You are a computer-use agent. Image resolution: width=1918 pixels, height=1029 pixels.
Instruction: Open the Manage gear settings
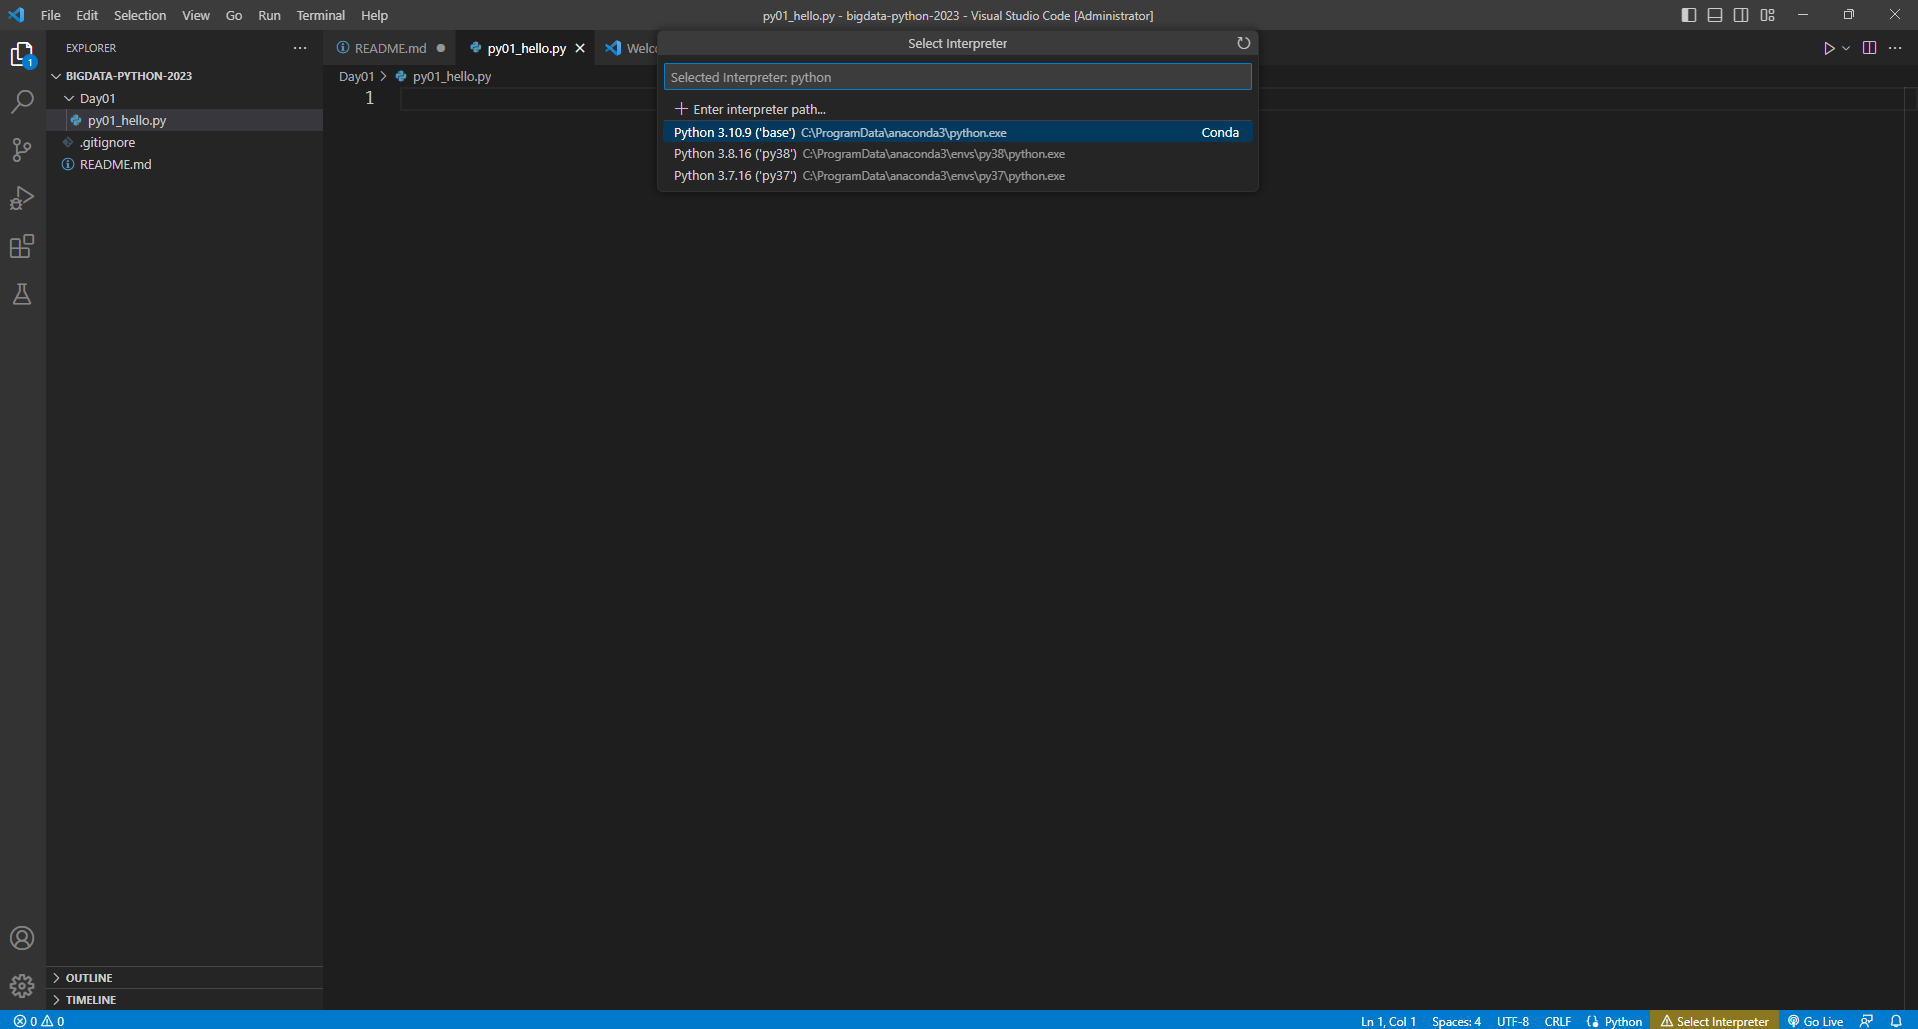click(22, 986)
